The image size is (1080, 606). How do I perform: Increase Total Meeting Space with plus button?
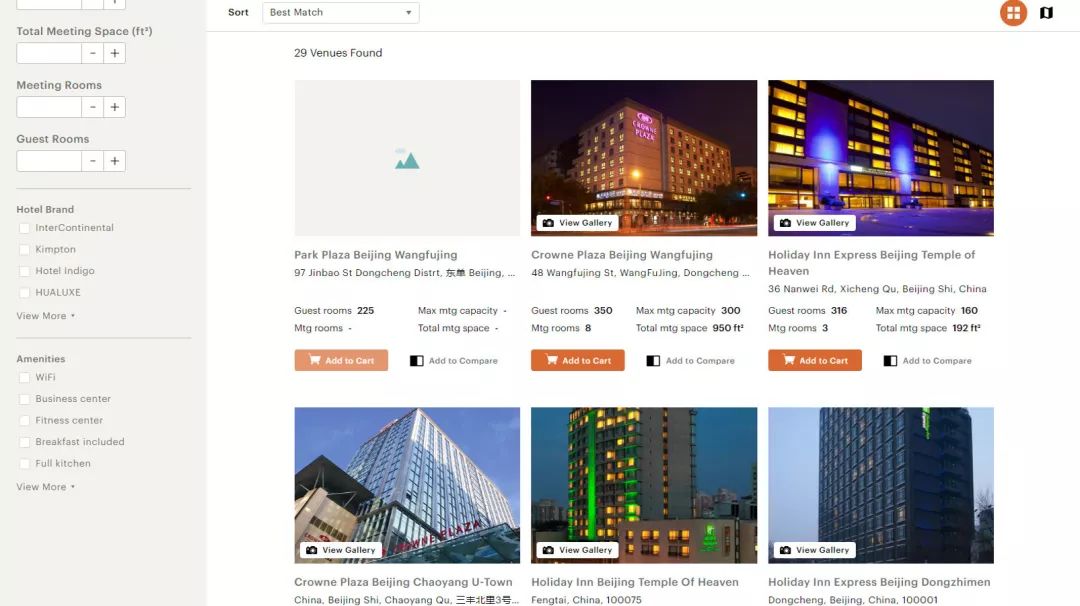tap(114, 53)
